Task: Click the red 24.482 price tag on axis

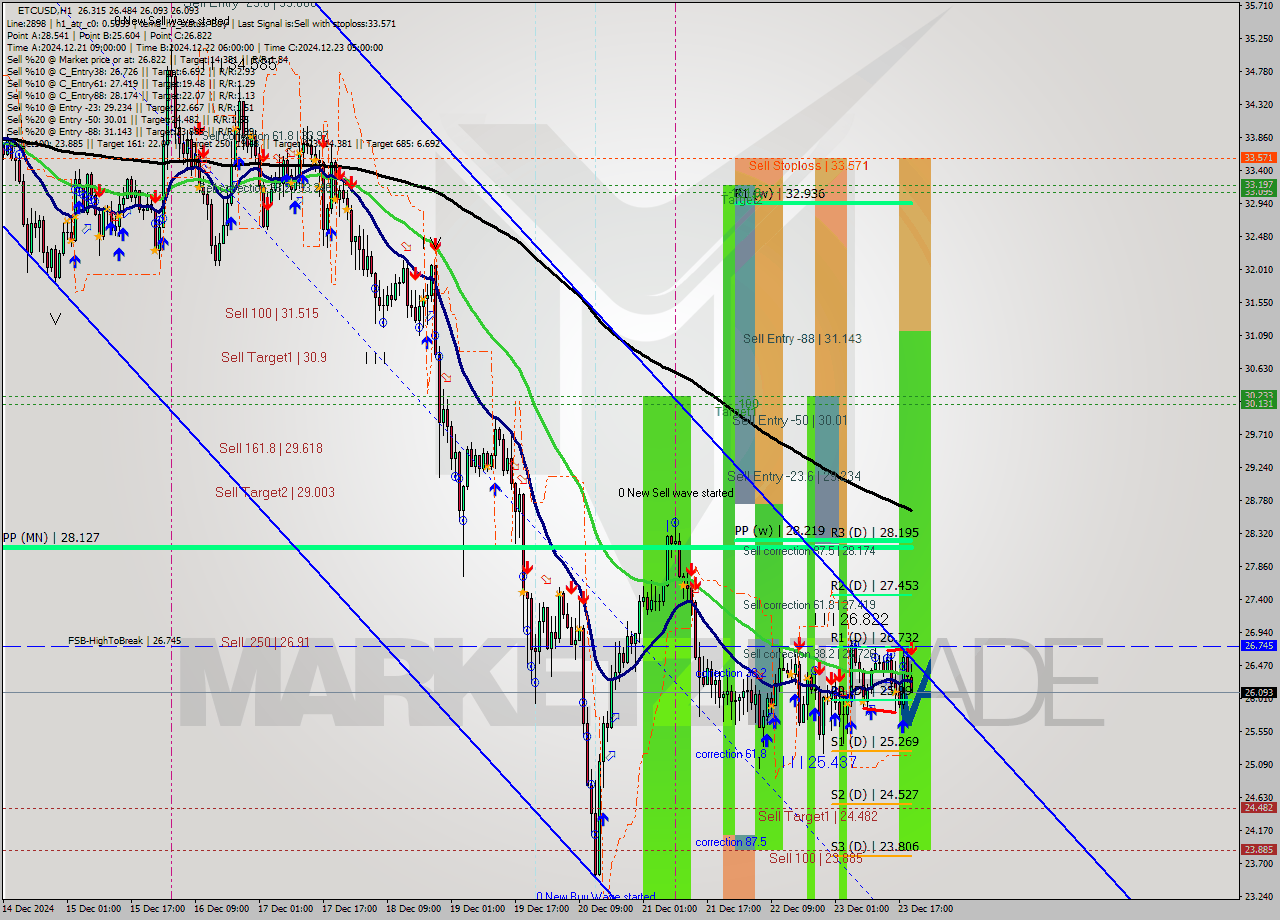Action: 1257,807
